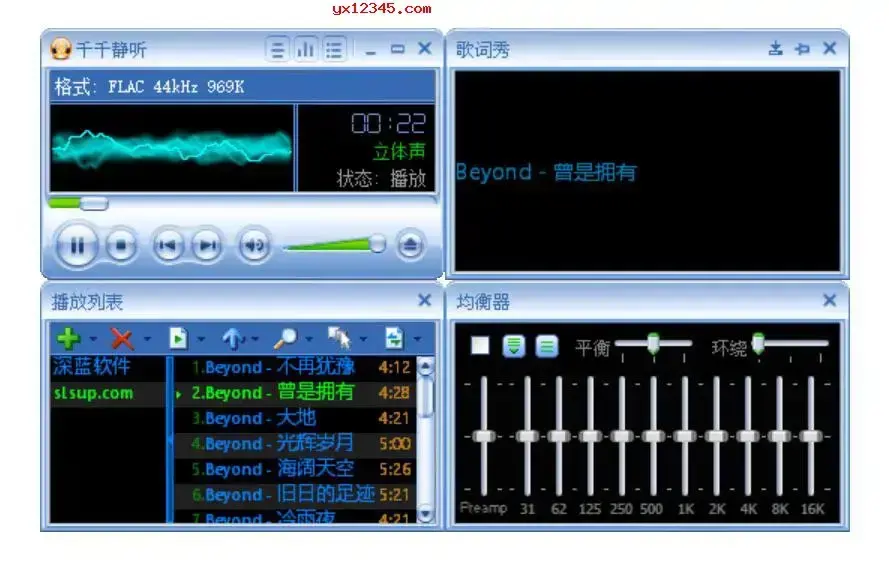Click the 千千静听 orange logo icon
This screenshot has height=561, width=889.
click(61, 49)
